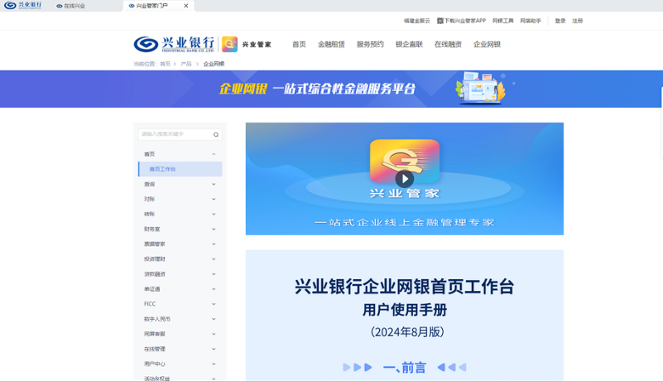Close the 兴业管家门户 browser tab

coord(186,5)
